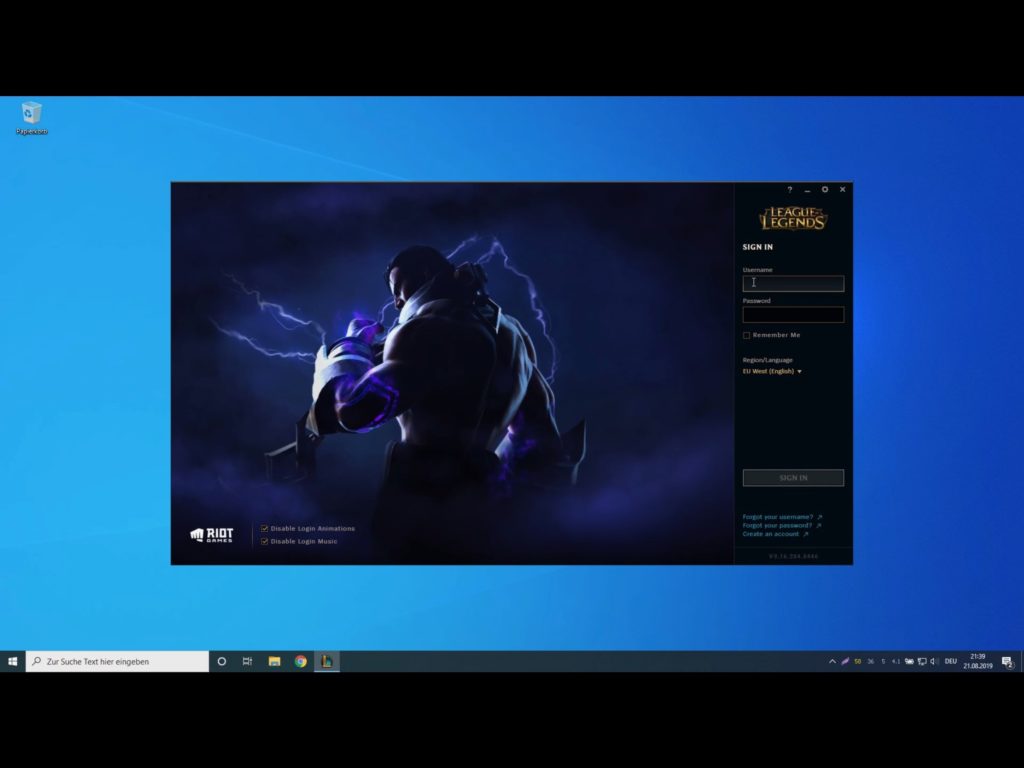
Task: Open File Explorer from the taskbar
Action: click(274, 661)
